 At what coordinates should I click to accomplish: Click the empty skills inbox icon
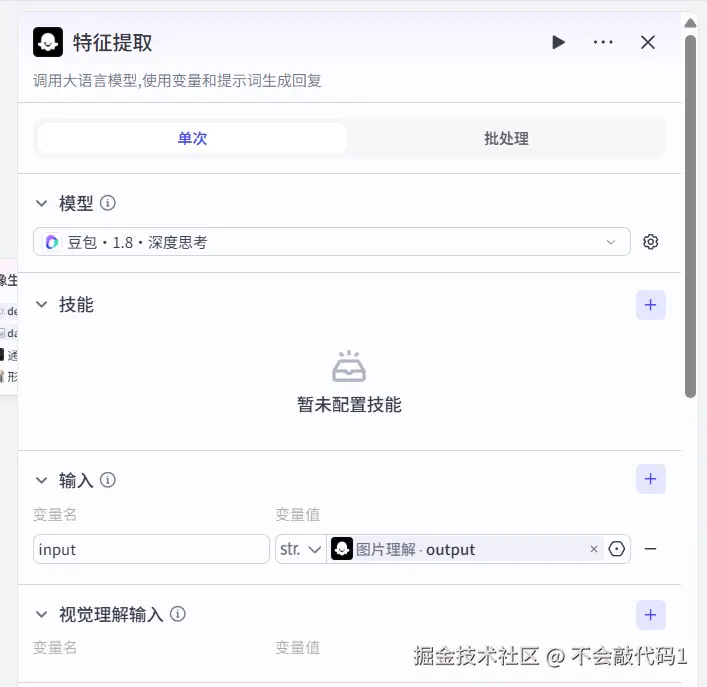click(349, 366)
